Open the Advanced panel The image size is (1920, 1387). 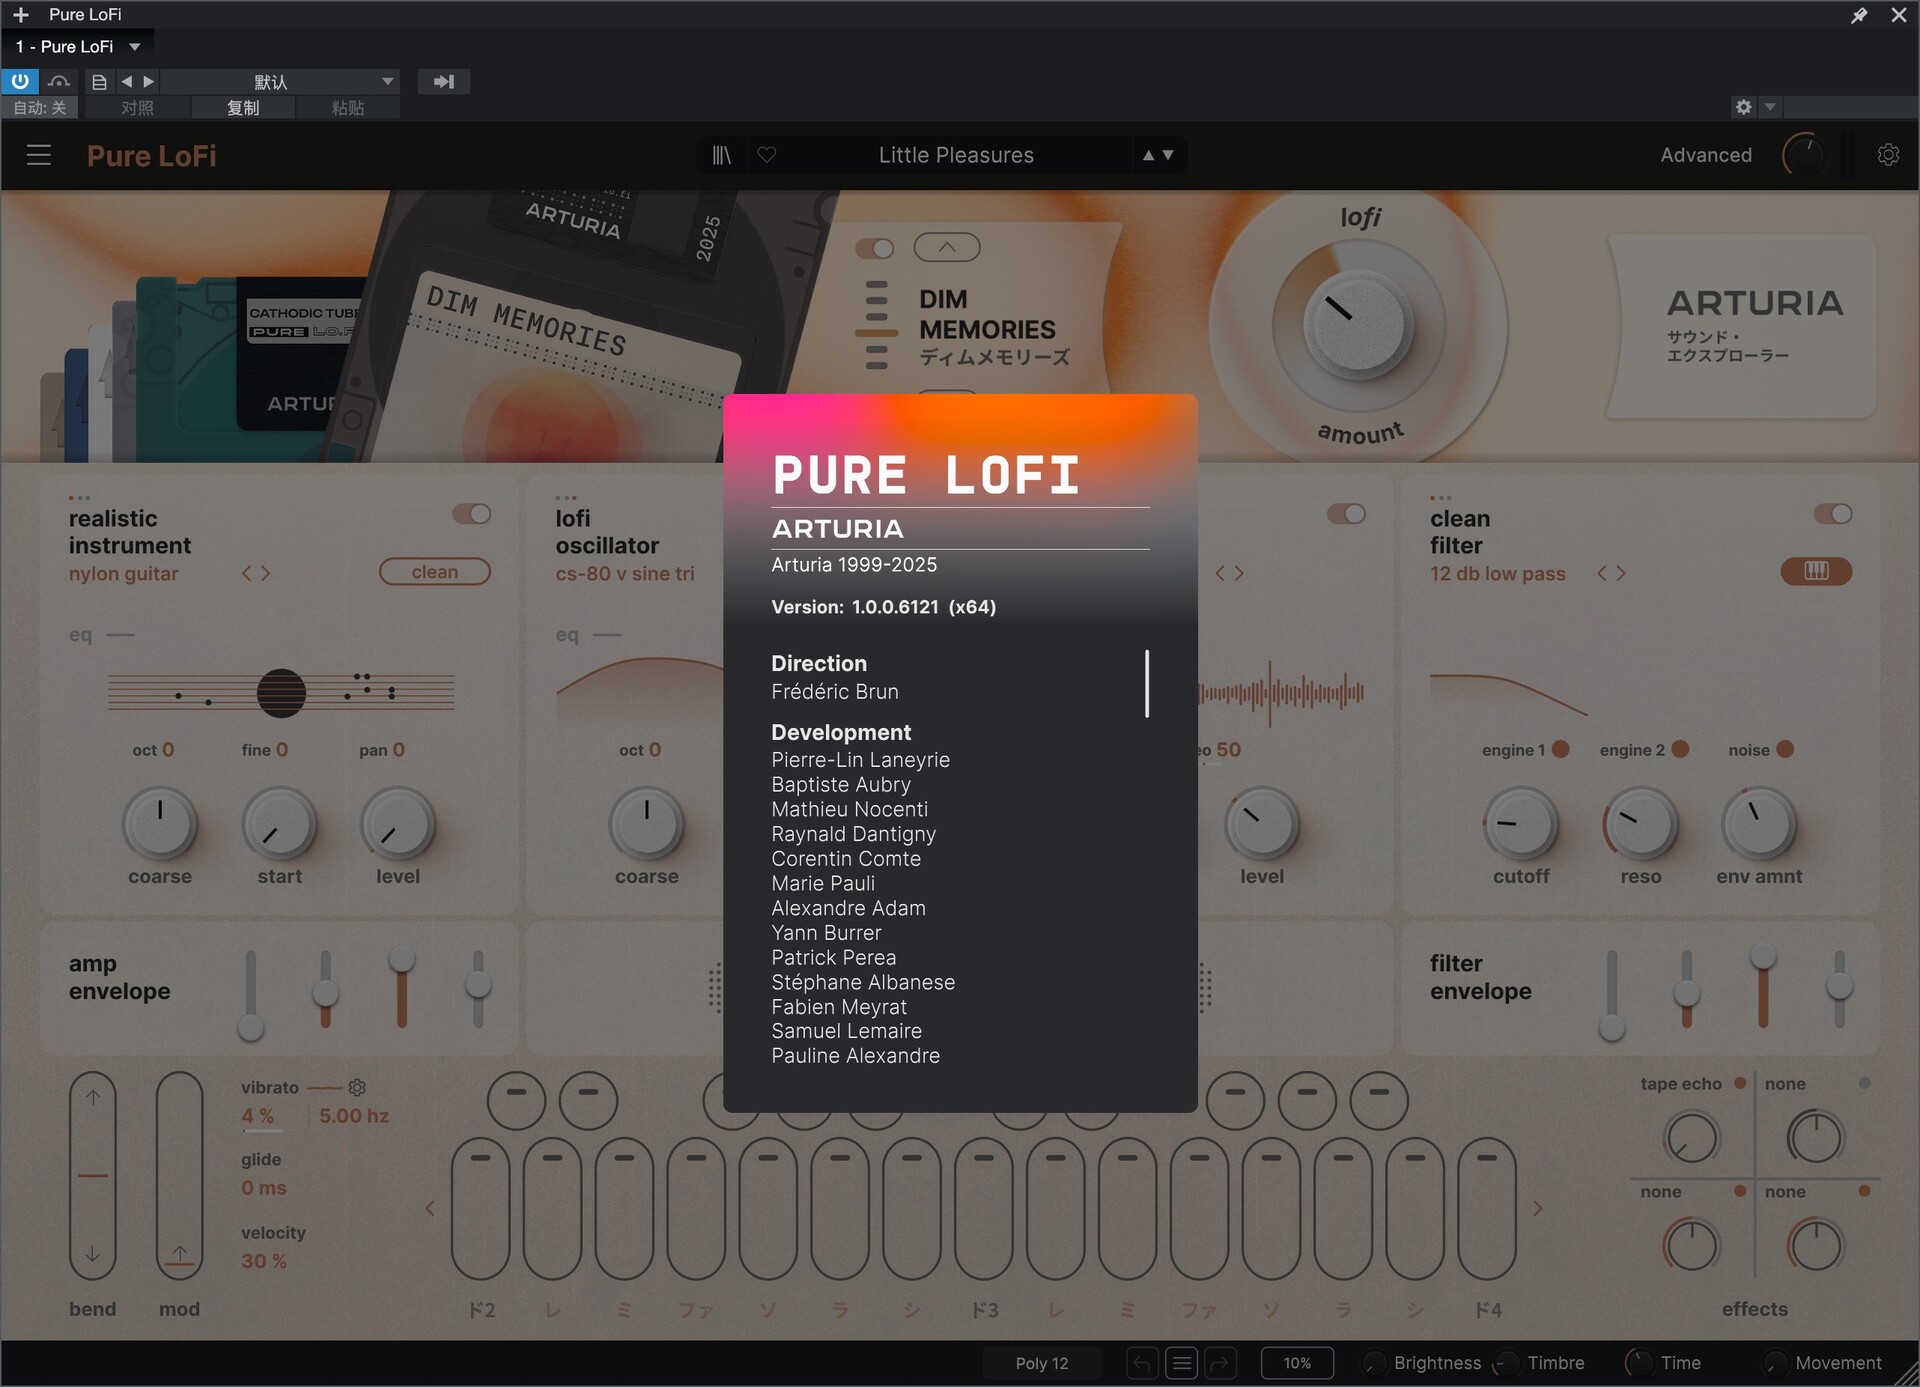[x=1706, y=155]
